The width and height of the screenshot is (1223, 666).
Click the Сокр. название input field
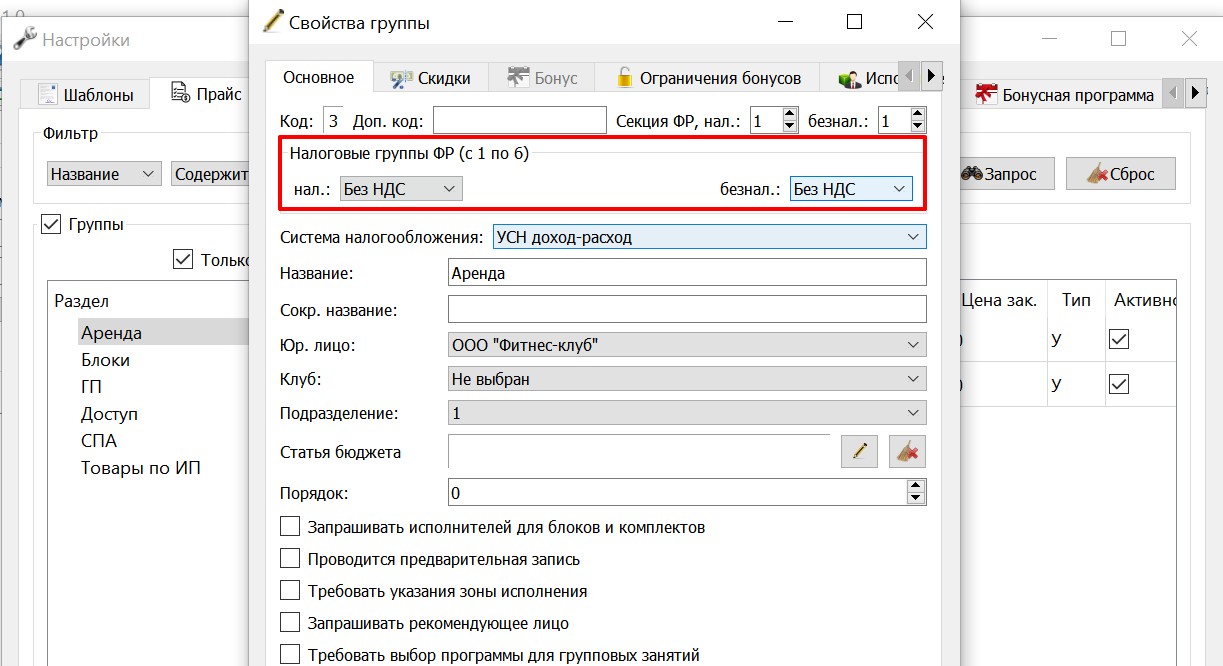pyautogui.click(x=687, y=309)
